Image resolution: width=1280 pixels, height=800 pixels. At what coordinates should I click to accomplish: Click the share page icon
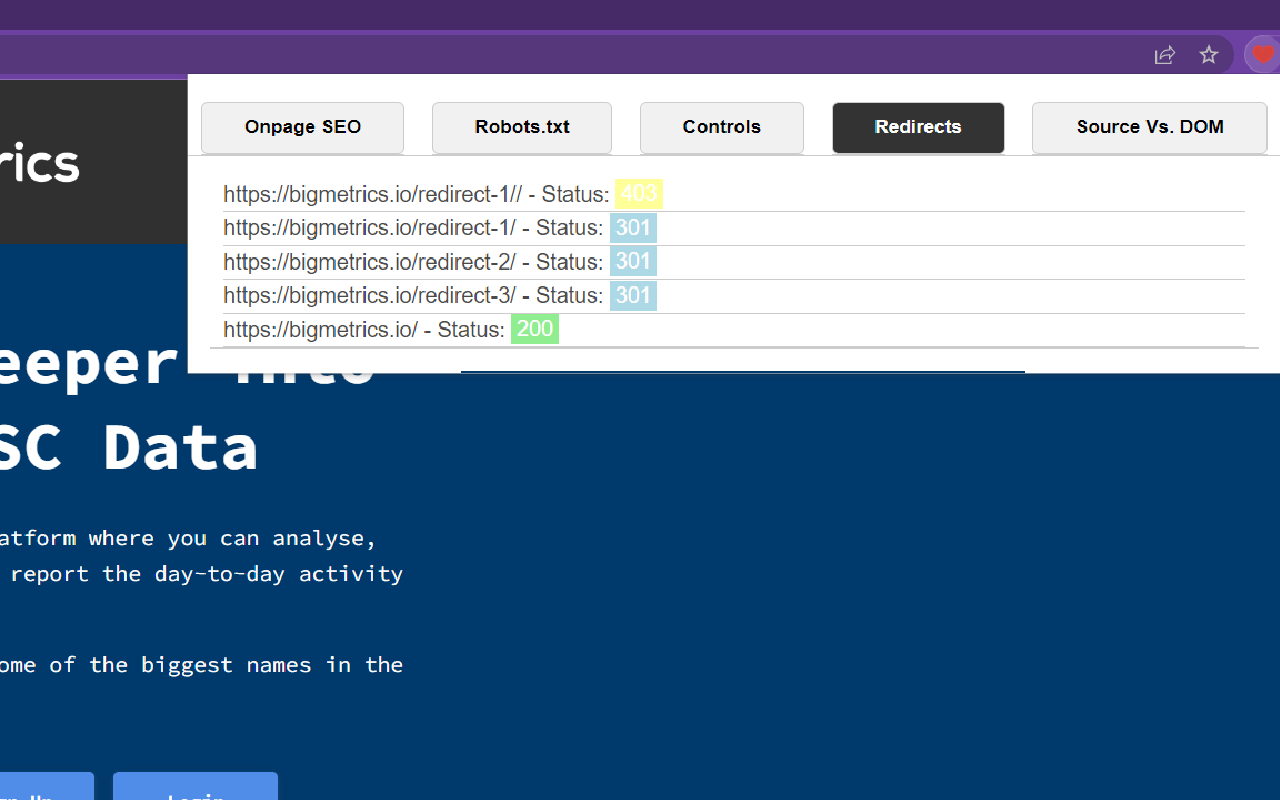(1164, 55)
